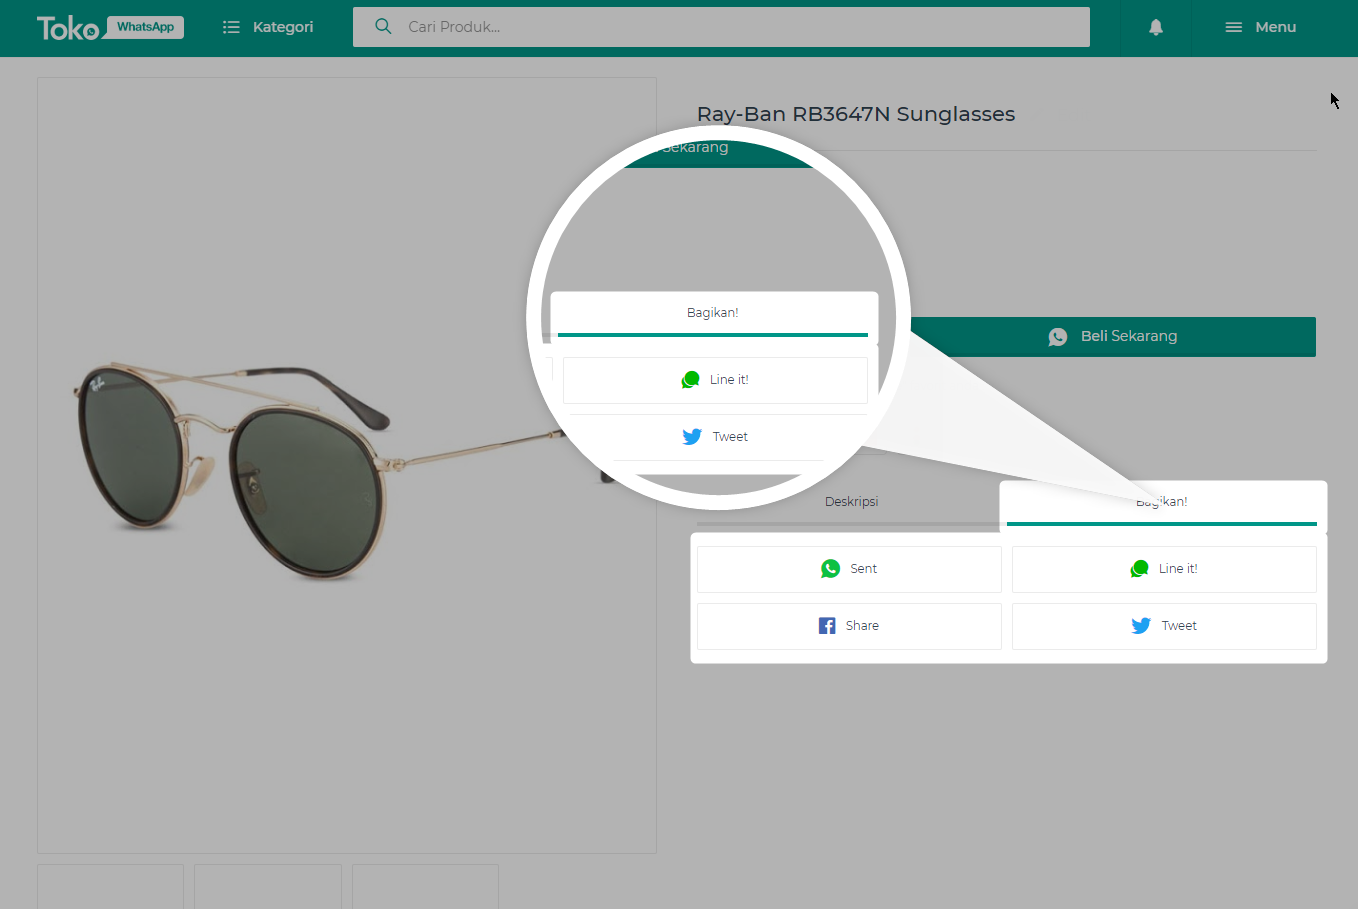Switch to the Deskripsi tab

click(x=851, y=502)
